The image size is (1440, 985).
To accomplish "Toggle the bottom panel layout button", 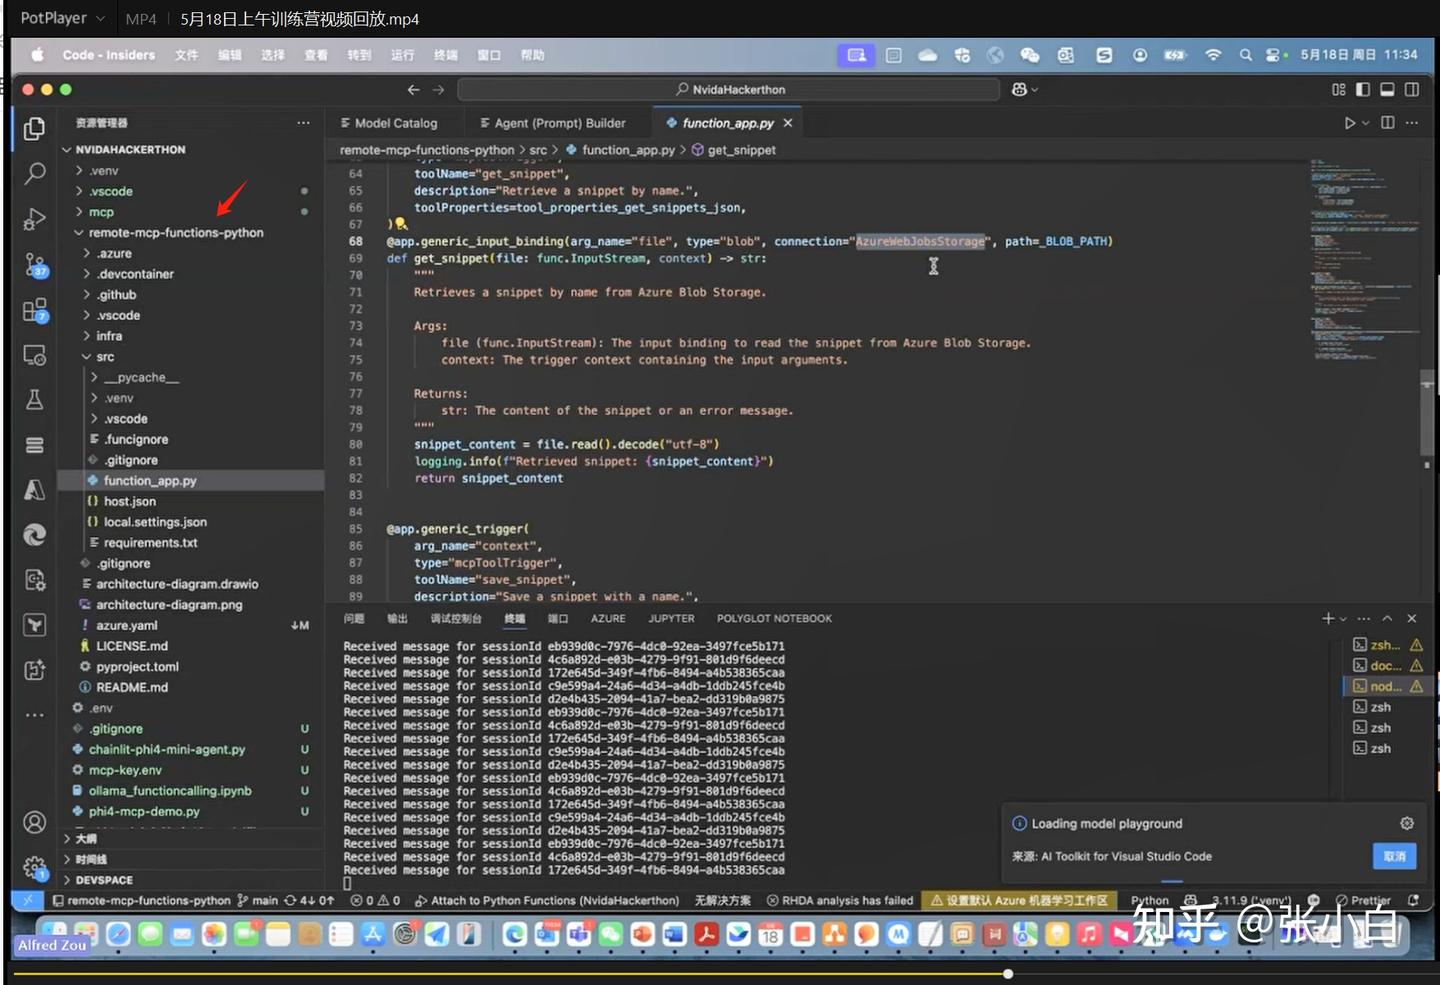I will click(1387, 90).
